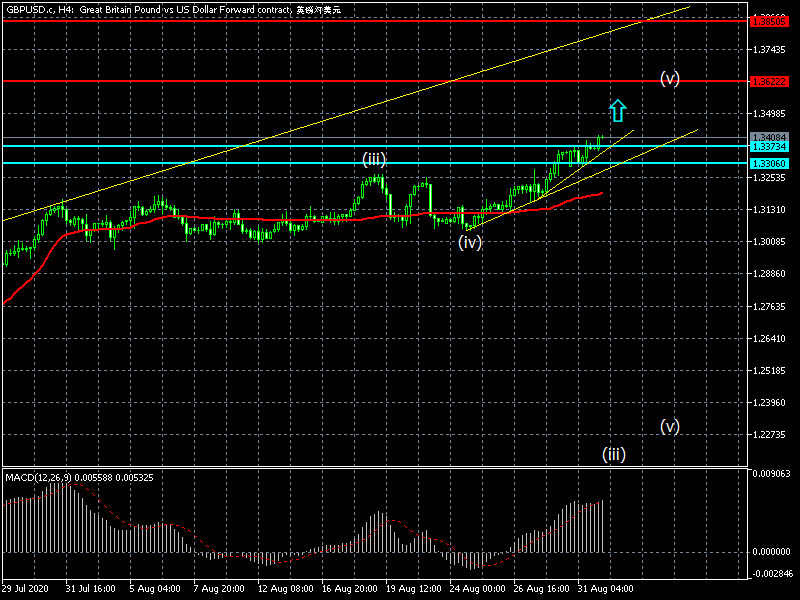Select the (iii) label above the candle peak
This screenshot has width=800, height=600.
(x=374, y=159)
